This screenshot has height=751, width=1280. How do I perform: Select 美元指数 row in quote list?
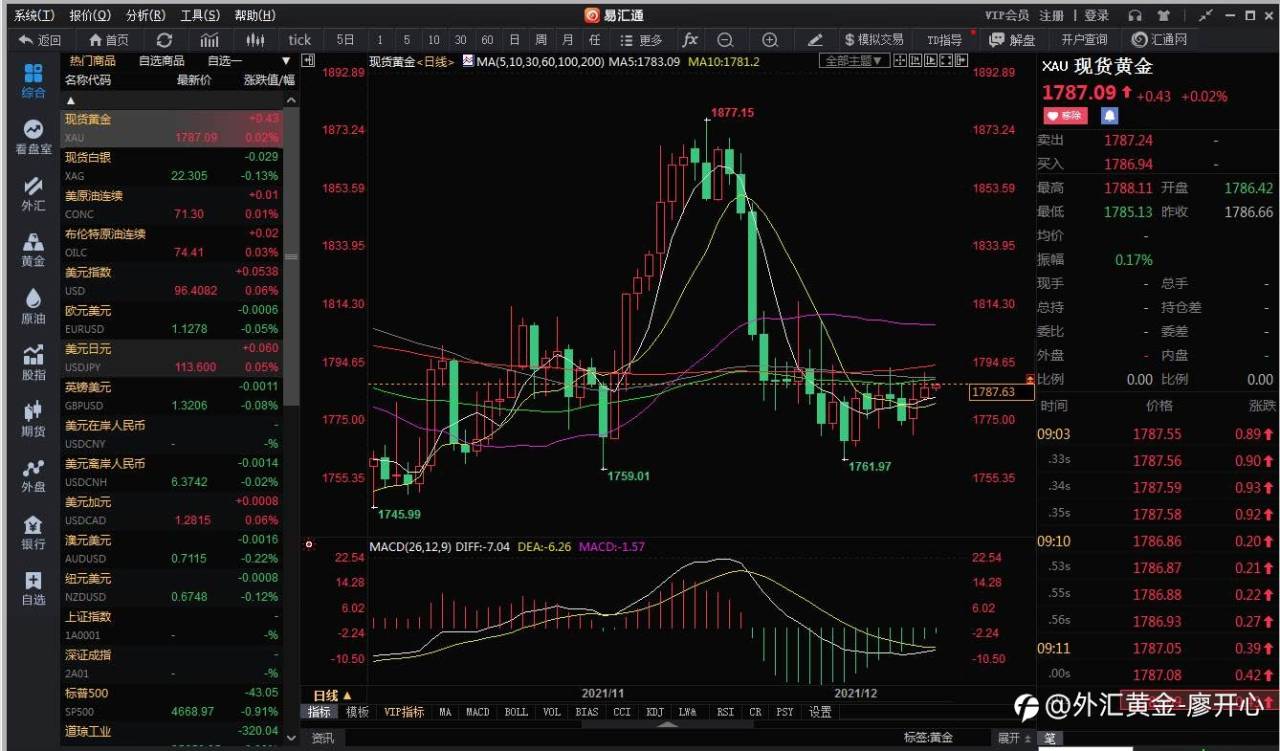click(x=172, y=281)
